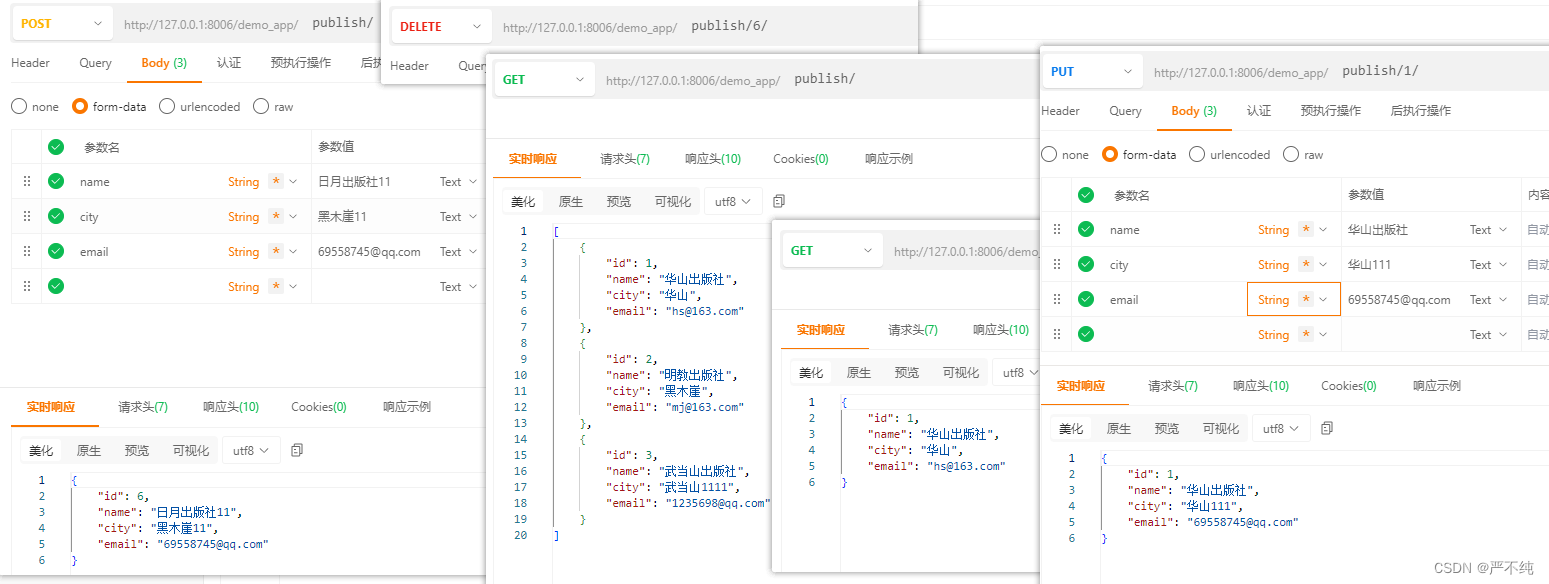Open 请求头(7) tab in POST response area

(143, 407)
